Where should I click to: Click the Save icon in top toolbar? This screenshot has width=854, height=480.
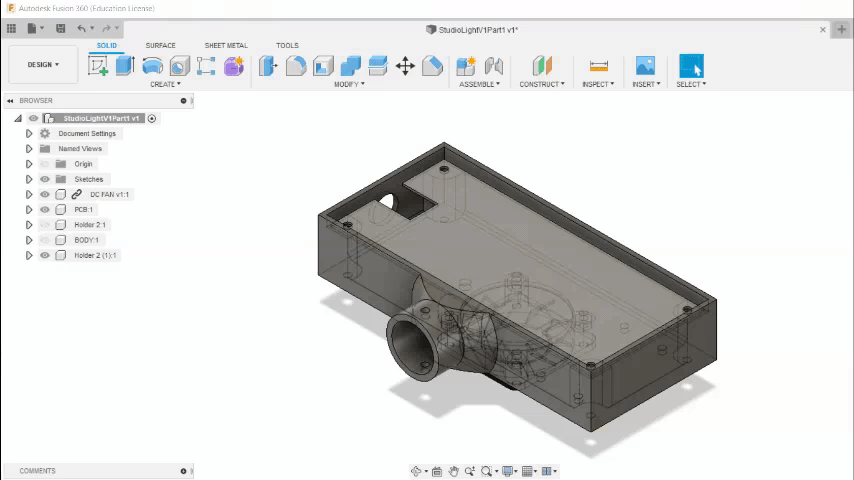tap(60, 28)
